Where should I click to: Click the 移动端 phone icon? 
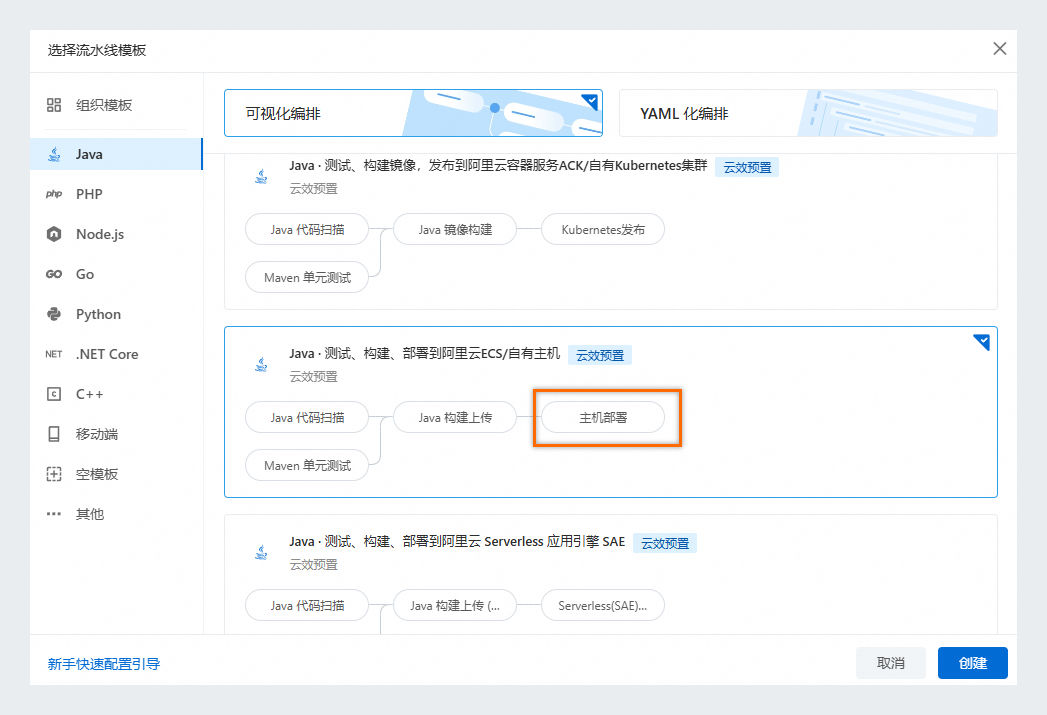pos(54,434)
